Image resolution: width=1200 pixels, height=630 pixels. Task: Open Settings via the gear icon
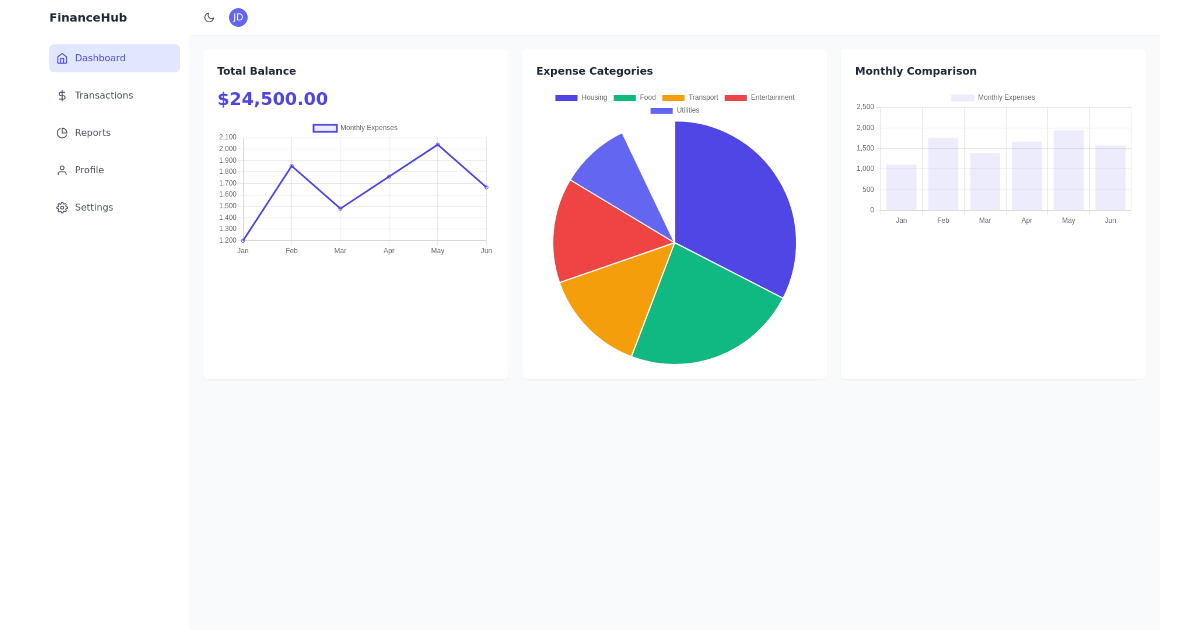click(x=62, y=207)
